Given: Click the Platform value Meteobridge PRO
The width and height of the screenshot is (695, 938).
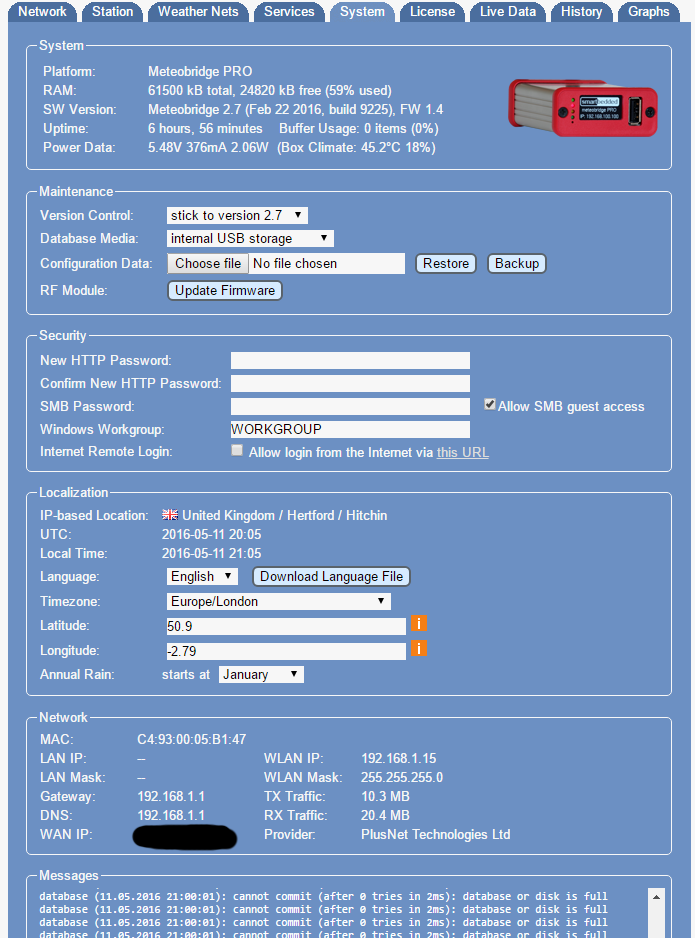Looking at the screenshot, I should 200,72.
